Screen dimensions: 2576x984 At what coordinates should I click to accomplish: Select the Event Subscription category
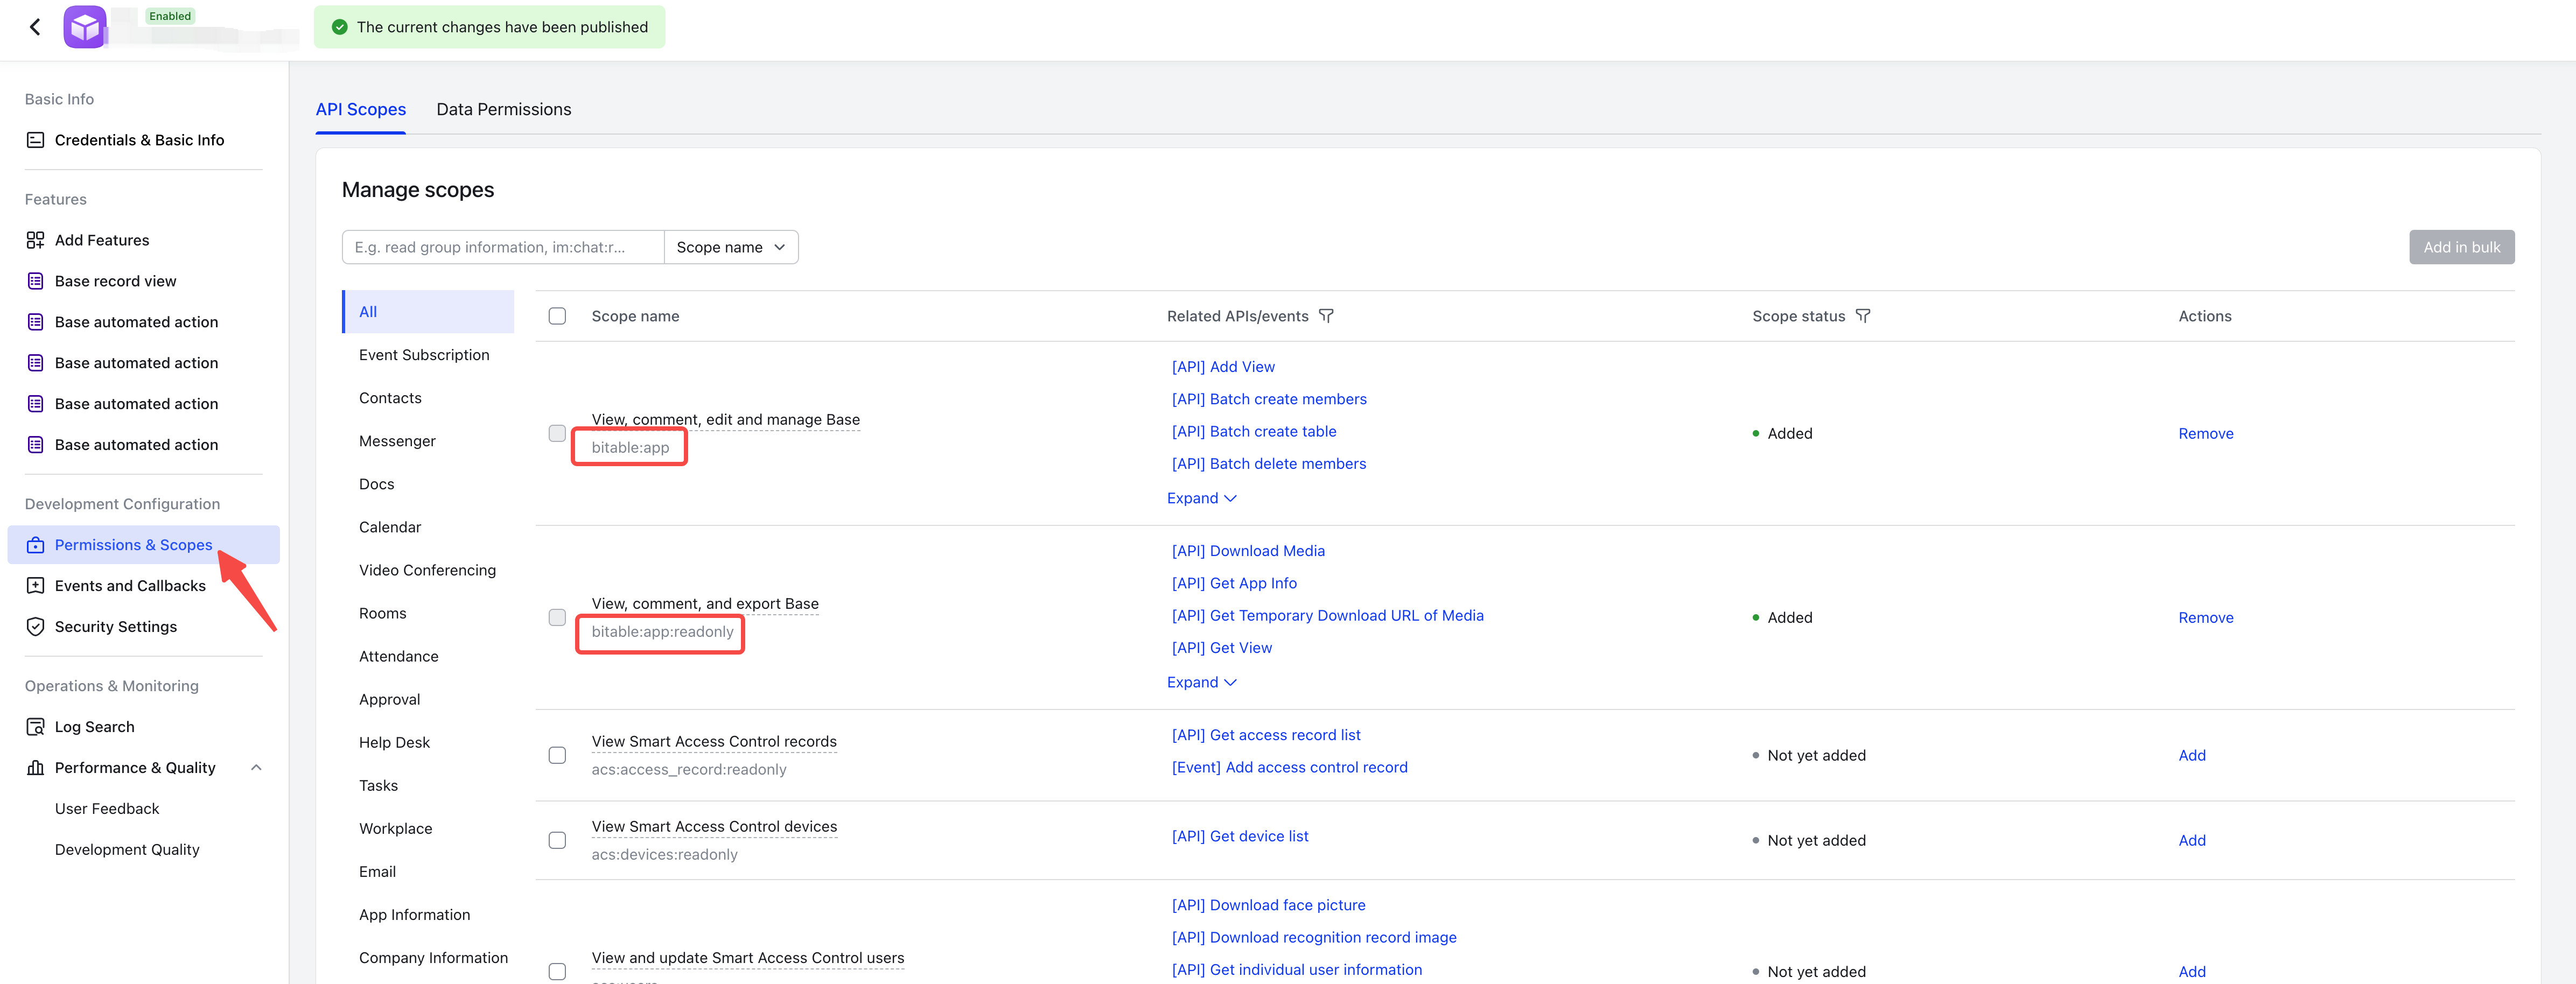(424, 354)
